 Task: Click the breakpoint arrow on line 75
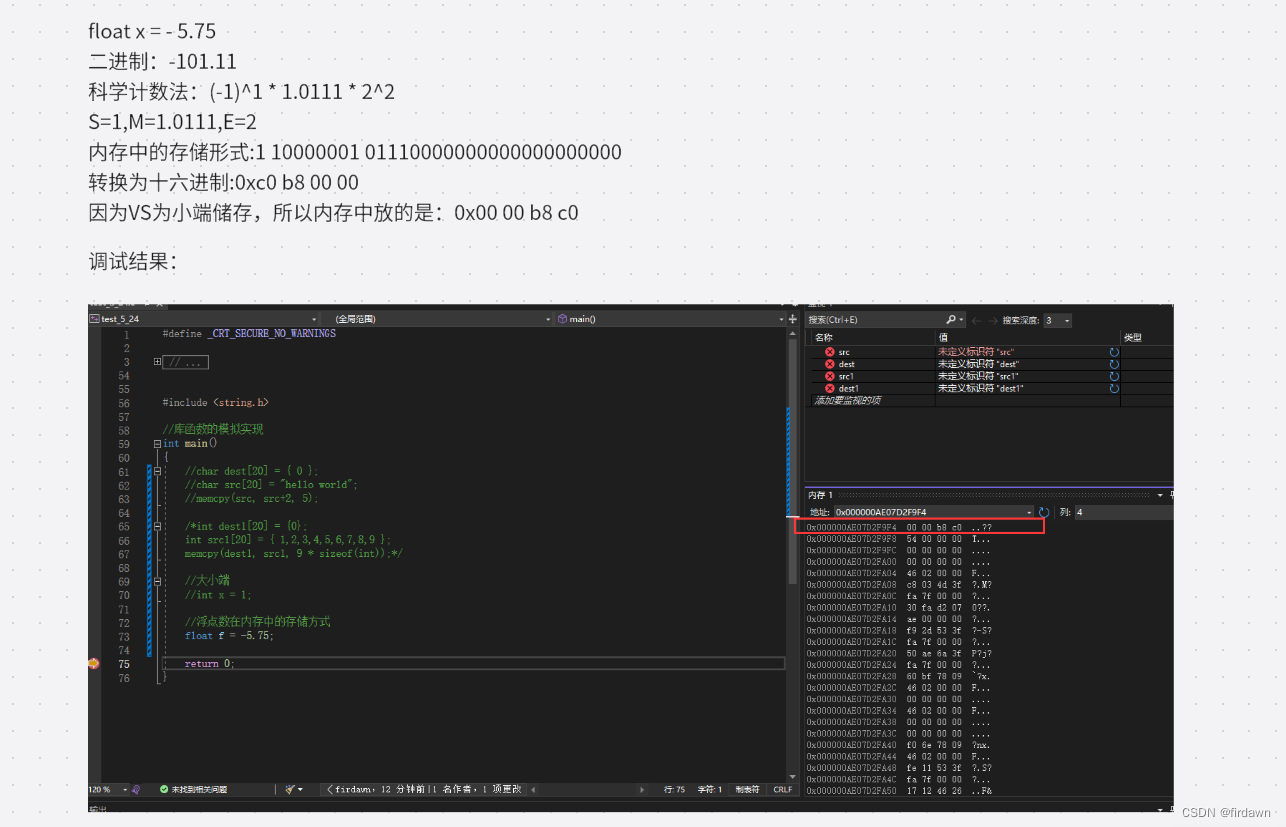click(94, 663)
